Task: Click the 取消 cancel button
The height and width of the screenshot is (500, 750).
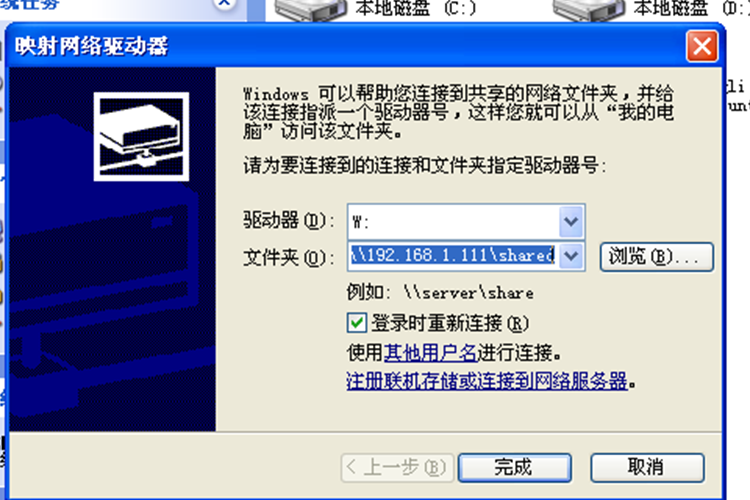Action: 647,467
